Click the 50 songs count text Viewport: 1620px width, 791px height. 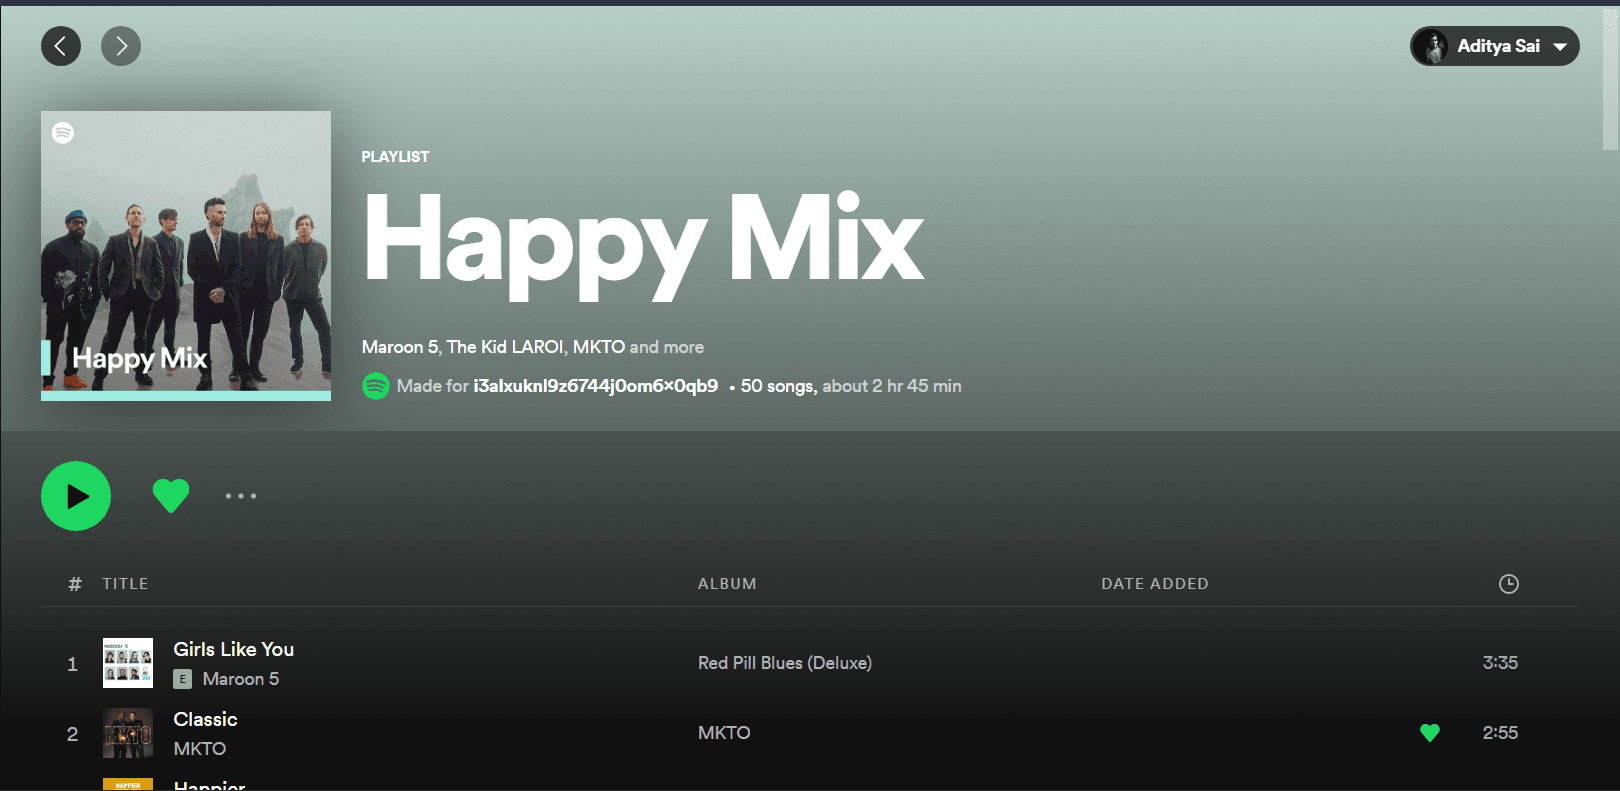click(x=777, y=386)
